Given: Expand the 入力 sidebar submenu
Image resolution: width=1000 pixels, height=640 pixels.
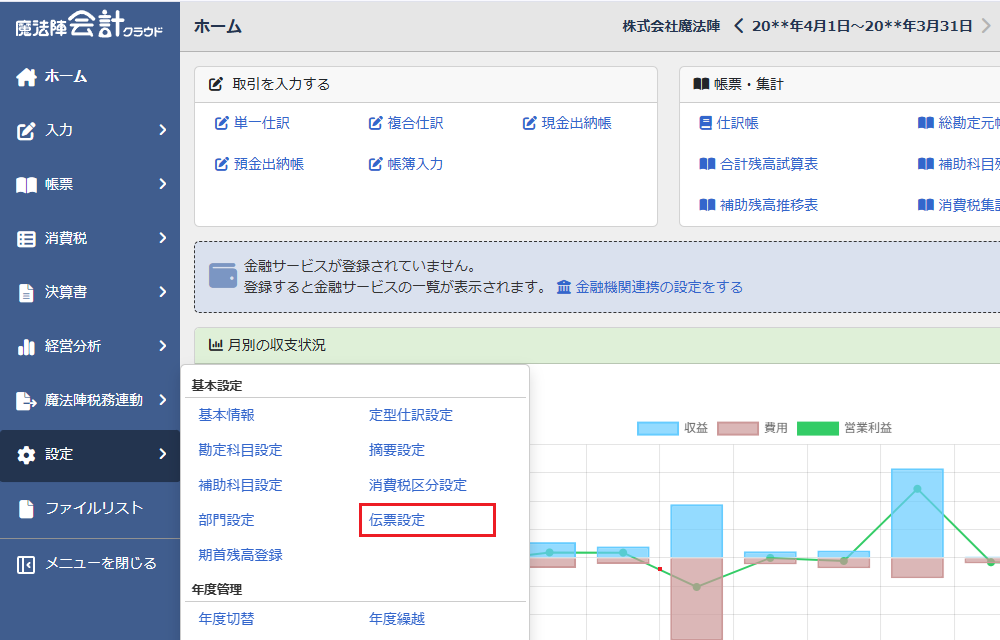Looking at the screenshot, I should point(90,130).
